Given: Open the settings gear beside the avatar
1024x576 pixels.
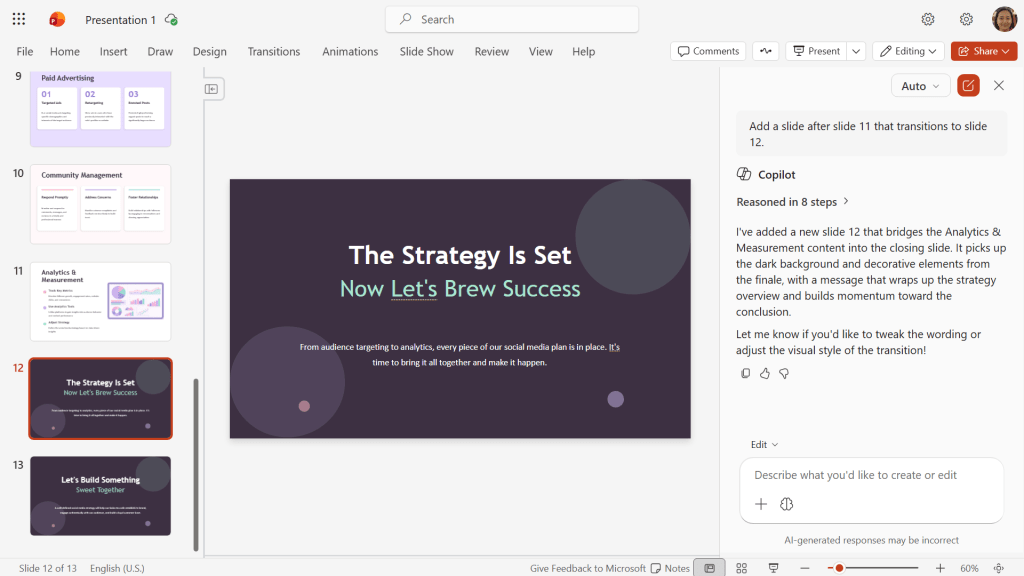Looking at the screenshot, I should pyautogui.click(x=967, y=20).
